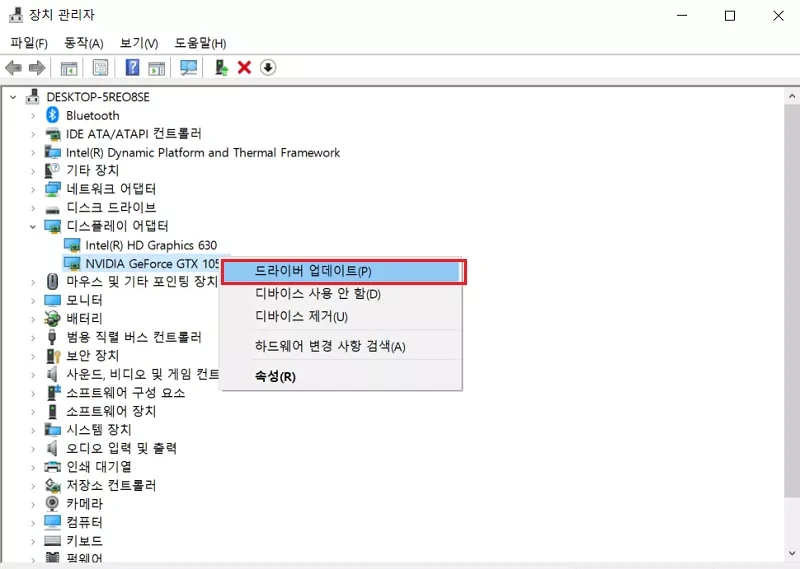The height and width of the screenshot is (569, 800).
Task: Click the show/hide console tree icon
Action: 69,67
